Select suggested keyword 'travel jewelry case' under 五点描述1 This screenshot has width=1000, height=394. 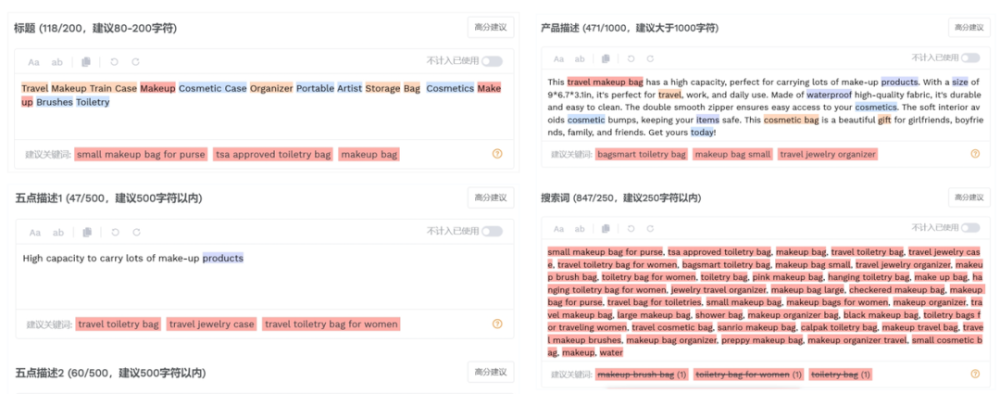212,325
